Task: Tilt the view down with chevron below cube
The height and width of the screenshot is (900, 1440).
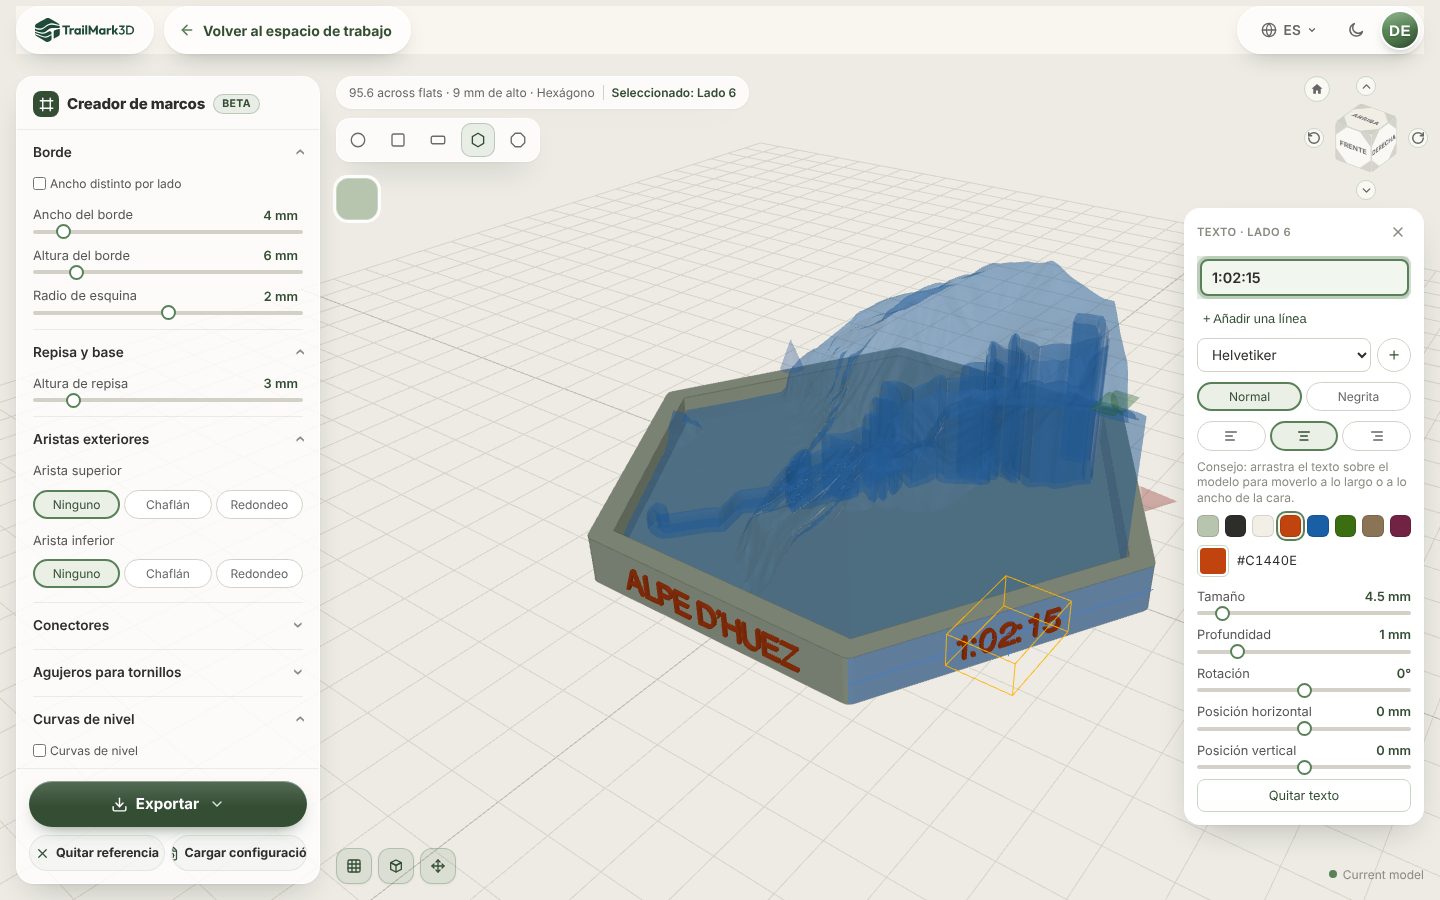Action: (x=1366, y=190)
